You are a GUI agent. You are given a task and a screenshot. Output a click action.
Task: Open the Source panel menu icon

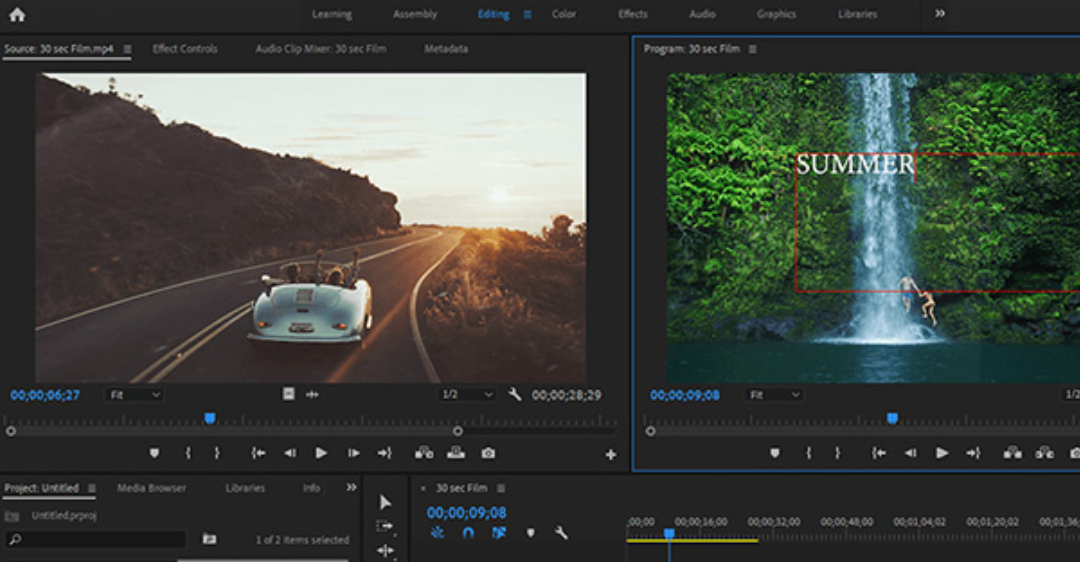point(127,49)
